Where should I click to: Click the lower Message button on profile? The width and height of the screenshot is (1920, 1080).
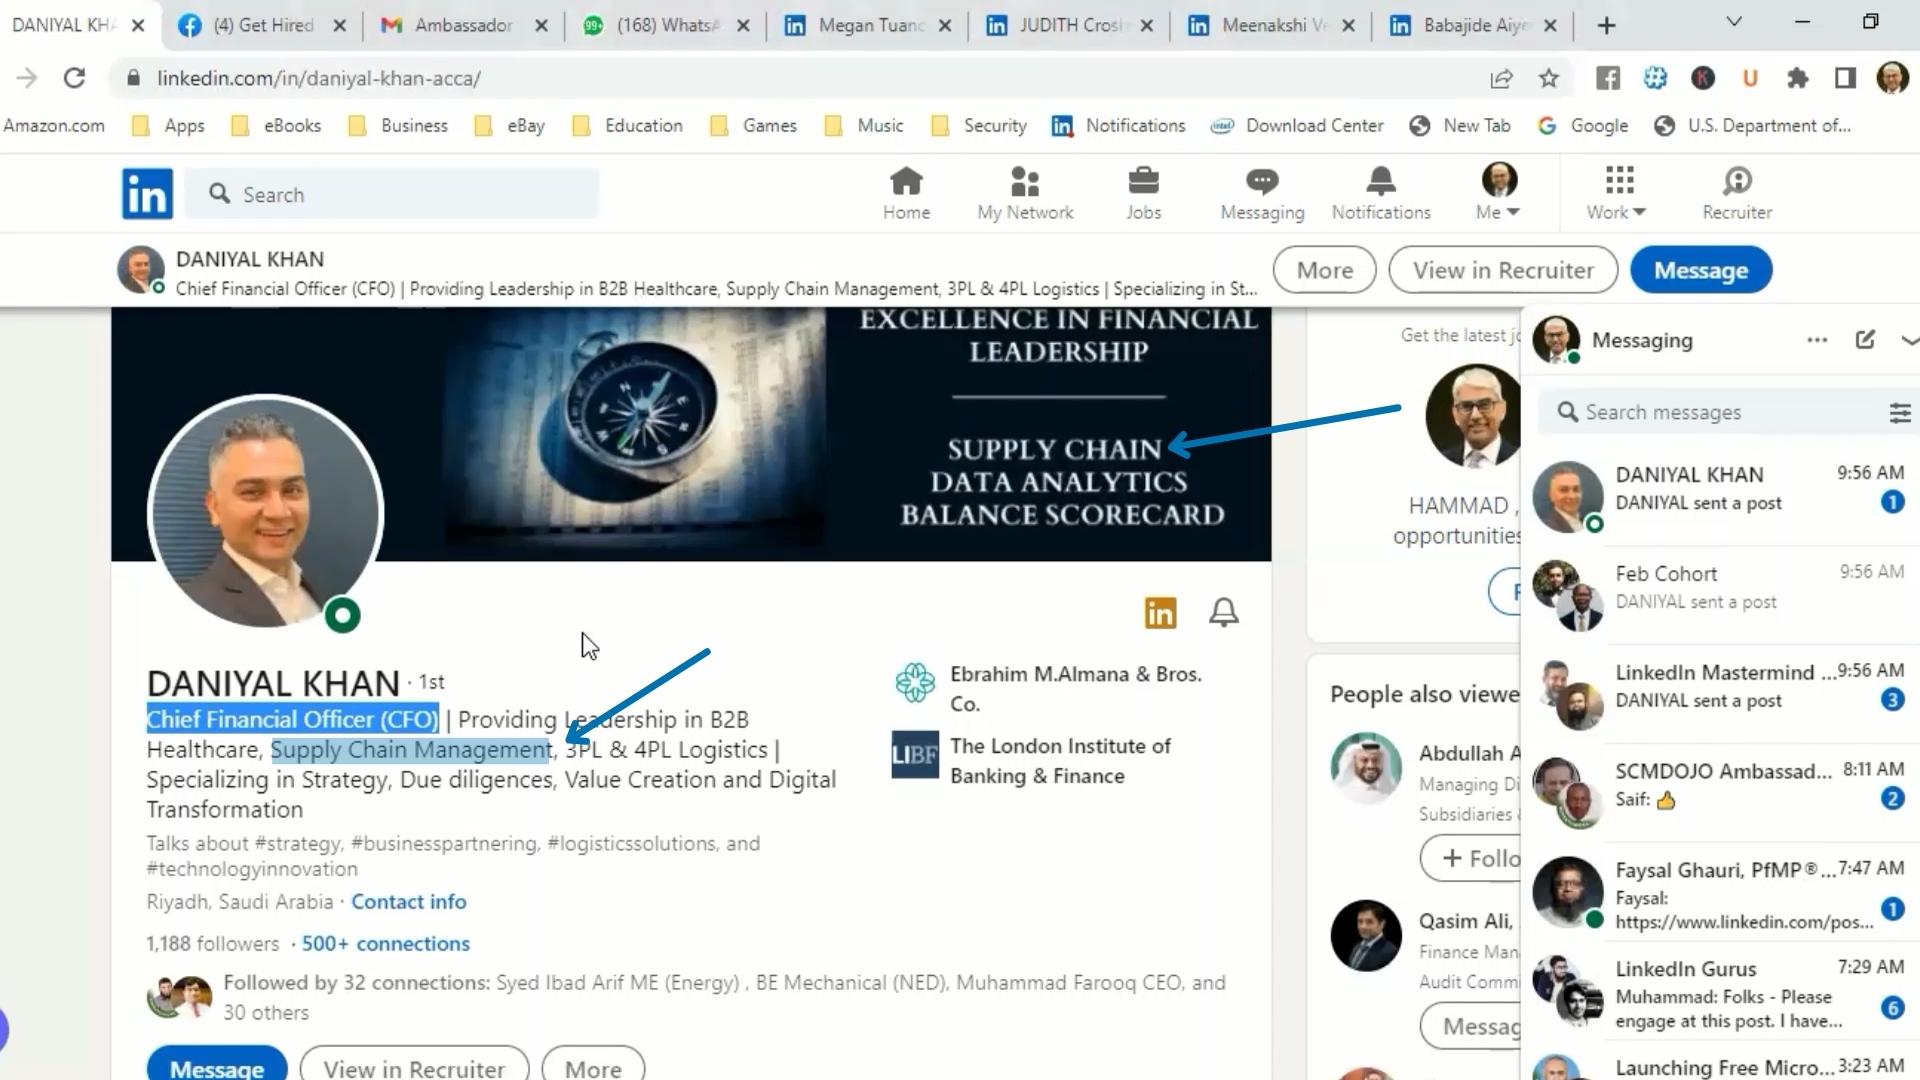(217, 1065)
